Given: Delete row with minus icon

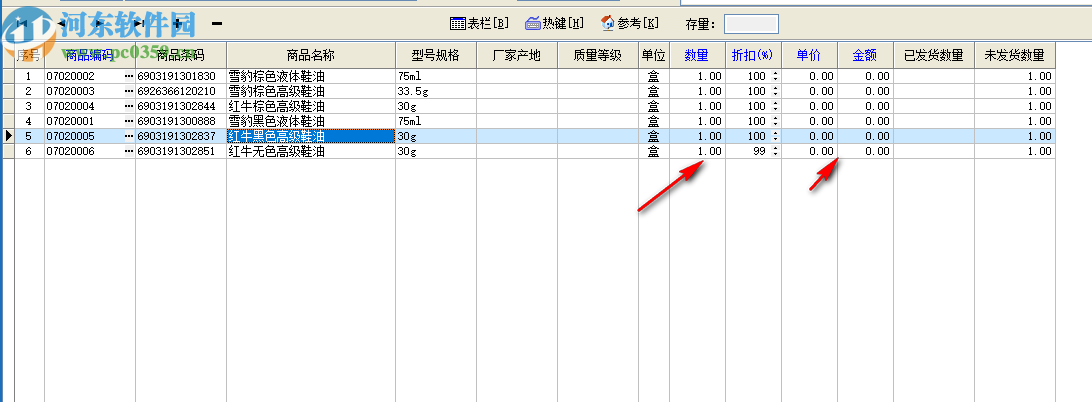Looking at the screenshot, I should (x=217, y=24).
